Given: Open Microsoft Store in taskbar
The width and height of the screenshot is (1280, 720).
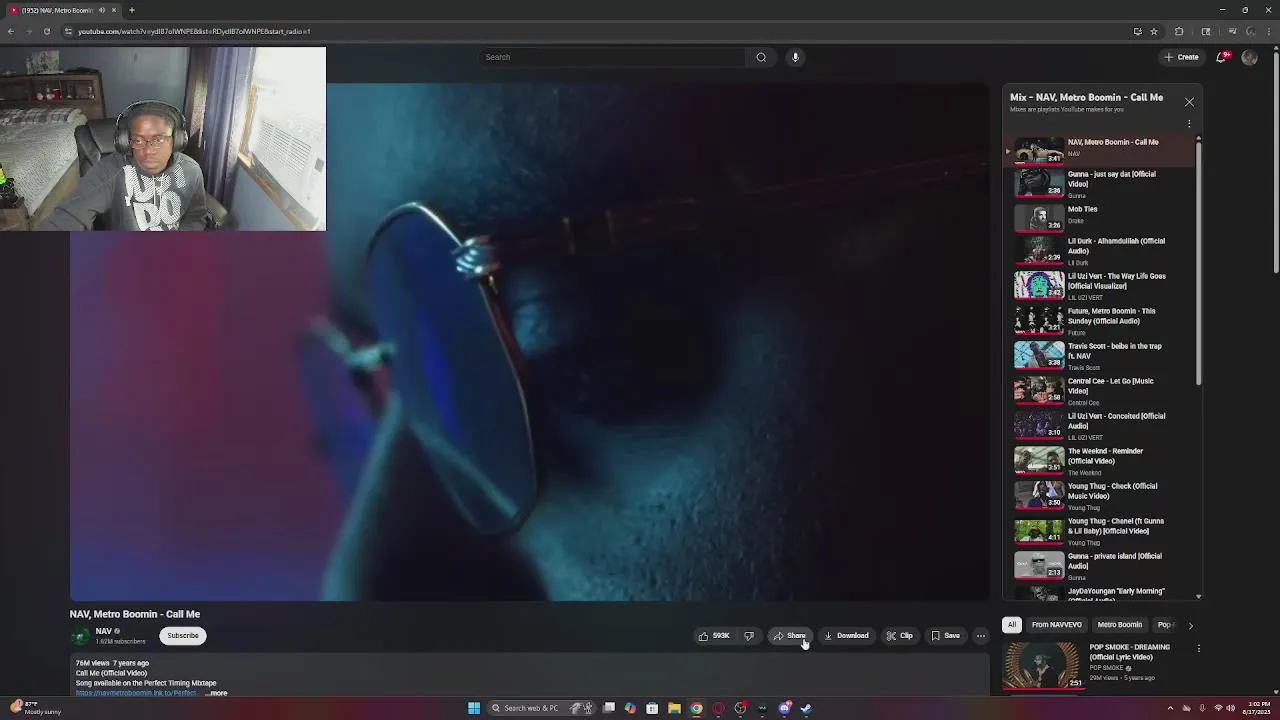Looking at the screenshot, I should point(652,708).
